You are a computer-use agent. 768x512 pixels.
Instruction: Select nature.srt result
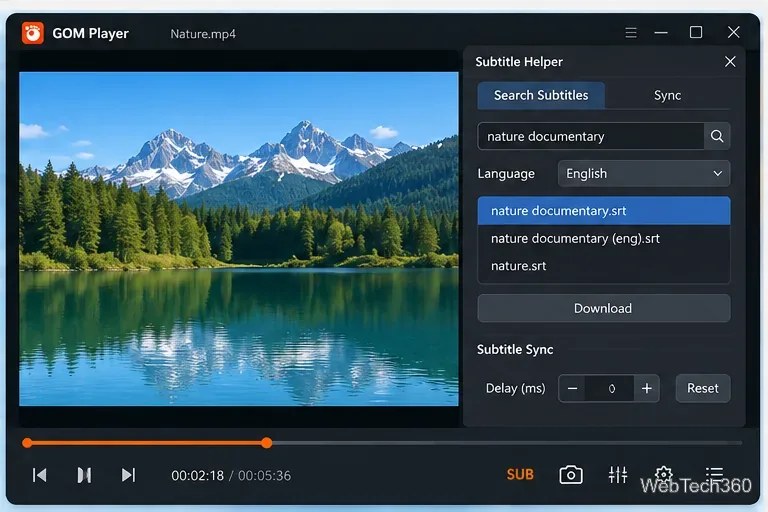(x=603, y=266)
